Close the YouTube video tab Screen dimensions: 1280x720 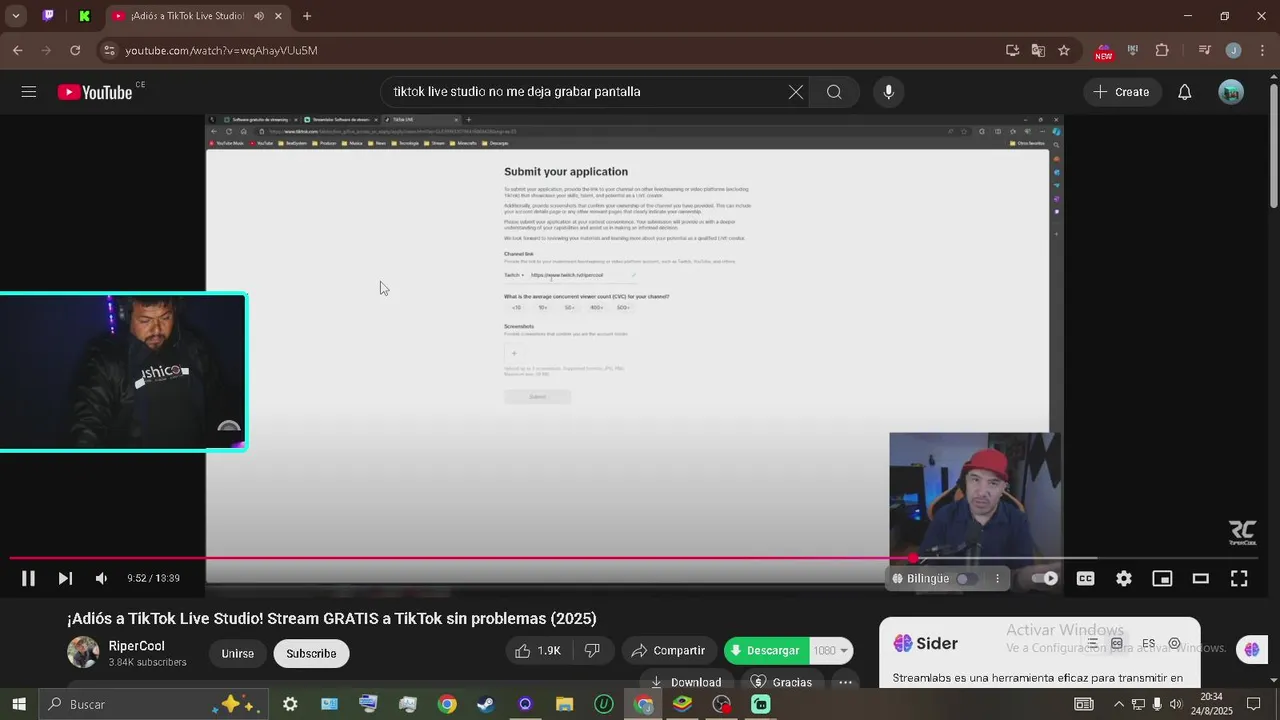(x=278, y=16)
